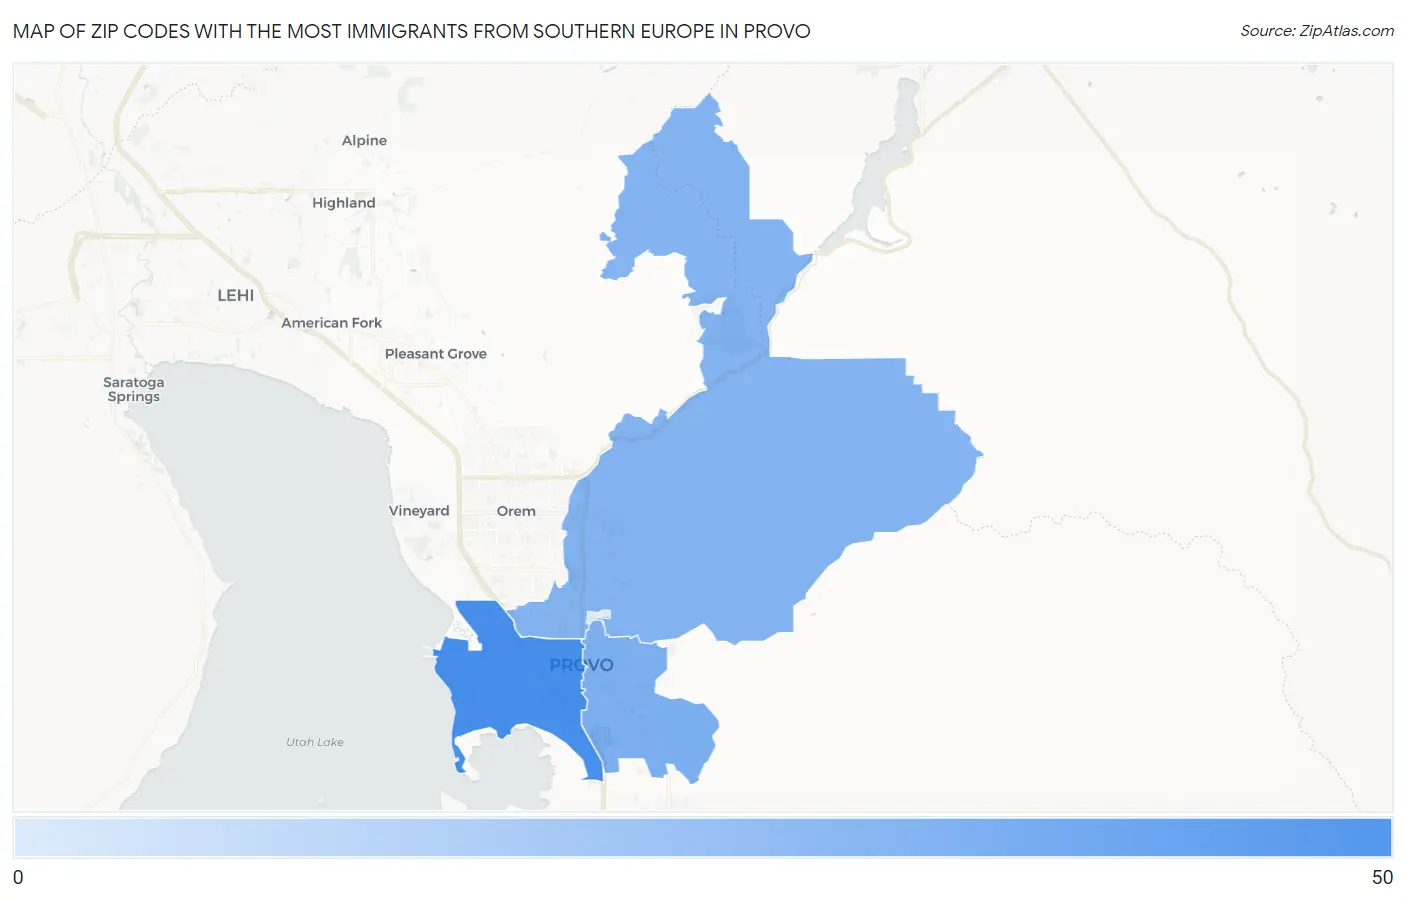Click the Source: ZipAtlas.com text
1406x899 pixels.
point(1317,31)
